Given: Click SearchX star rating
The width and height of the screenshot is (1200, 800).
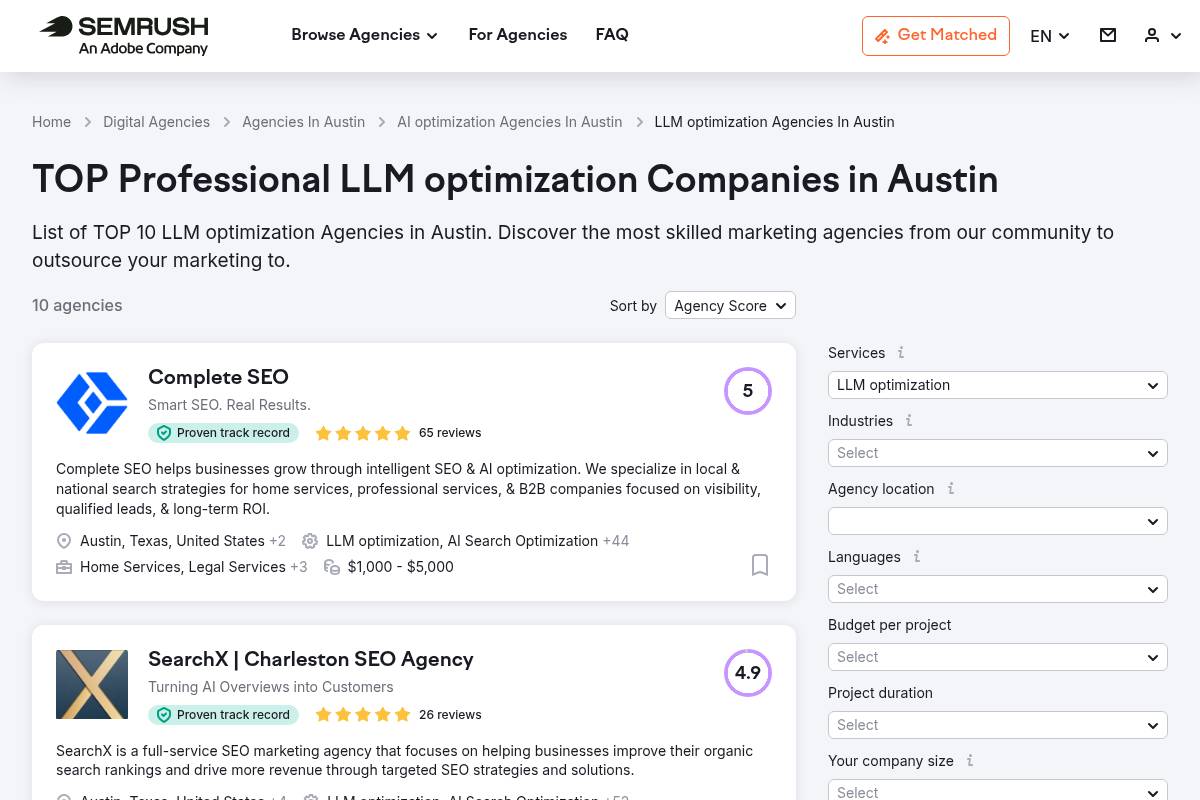Looking at the screenshot, I should coord(363,715).
